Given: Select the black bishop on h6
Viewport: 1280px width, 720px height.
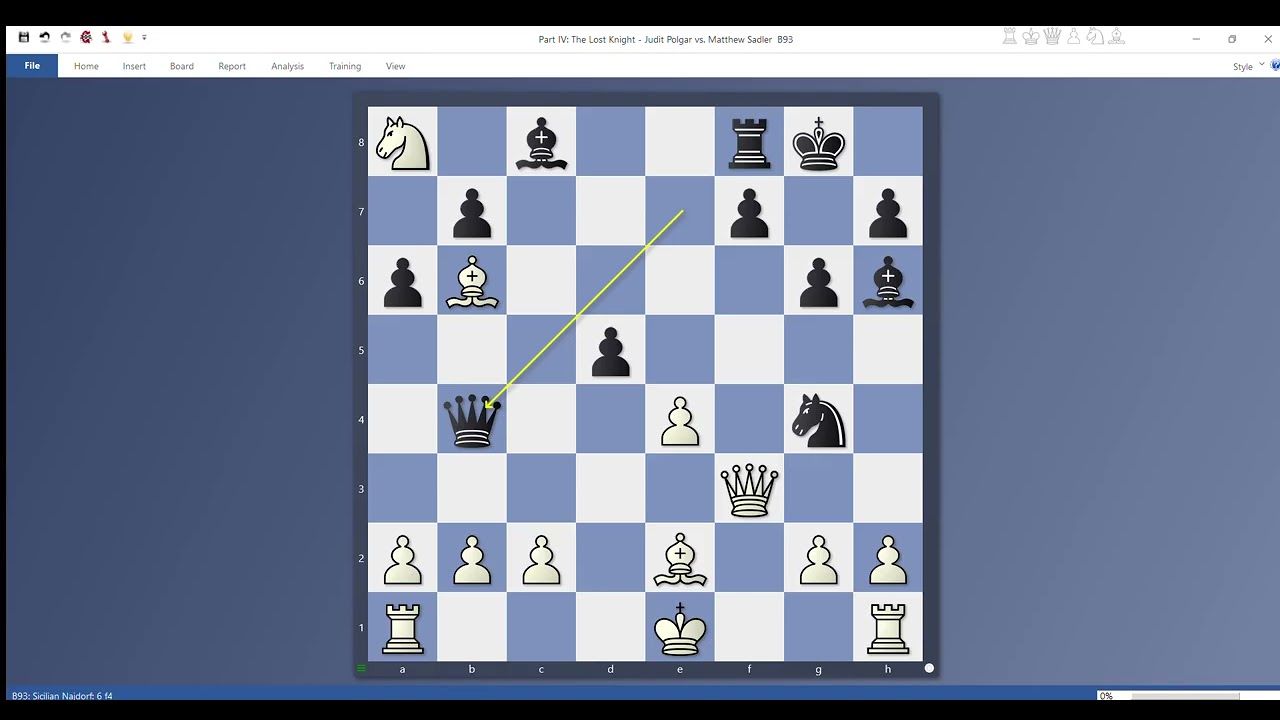Looking at the screenshot, I should point(888,280).
